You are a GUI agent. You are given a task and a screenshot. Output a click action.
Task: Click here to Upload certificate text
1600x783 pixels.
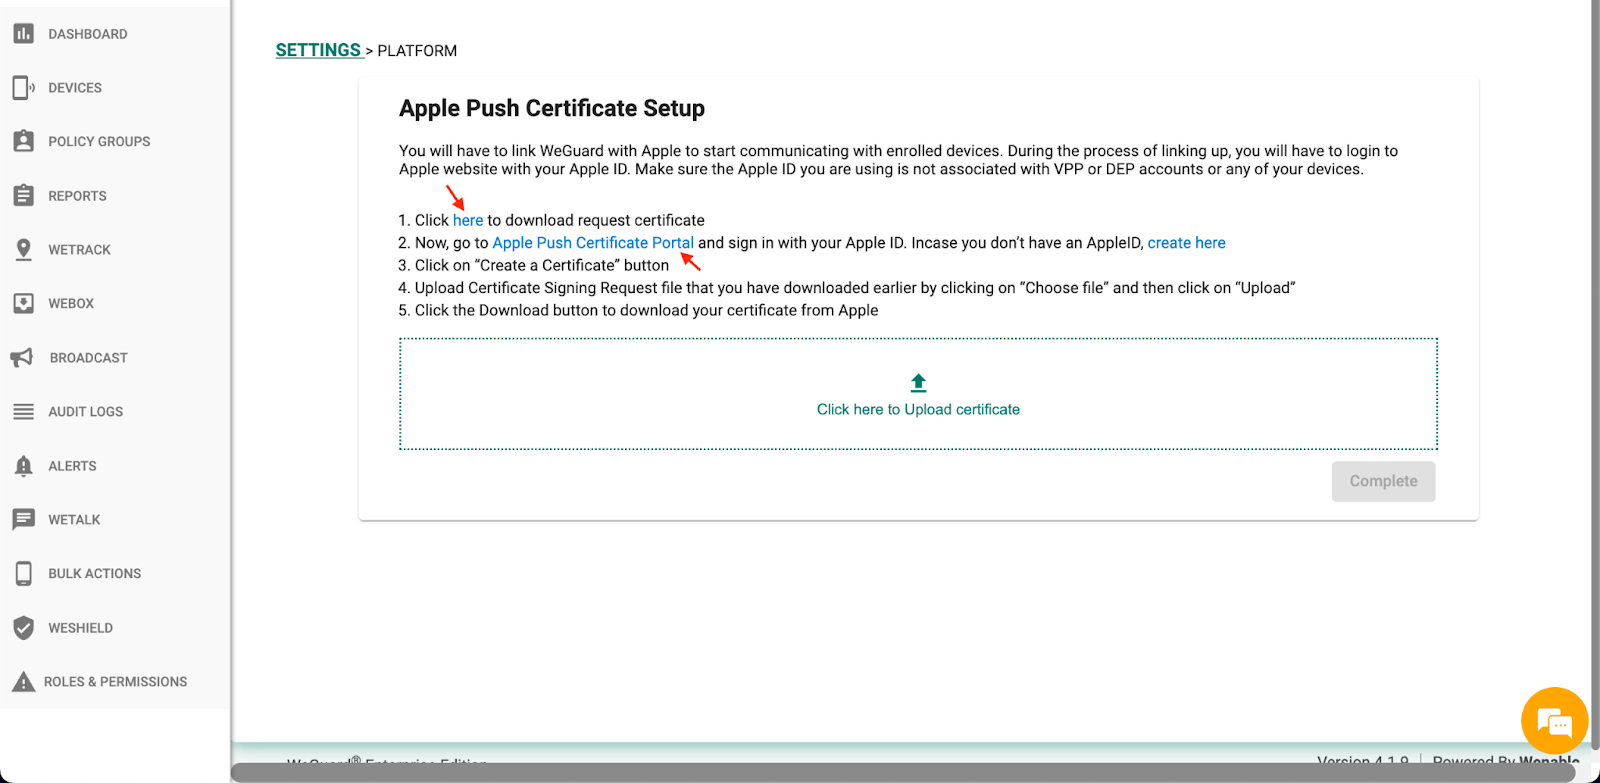coord(918,409)
